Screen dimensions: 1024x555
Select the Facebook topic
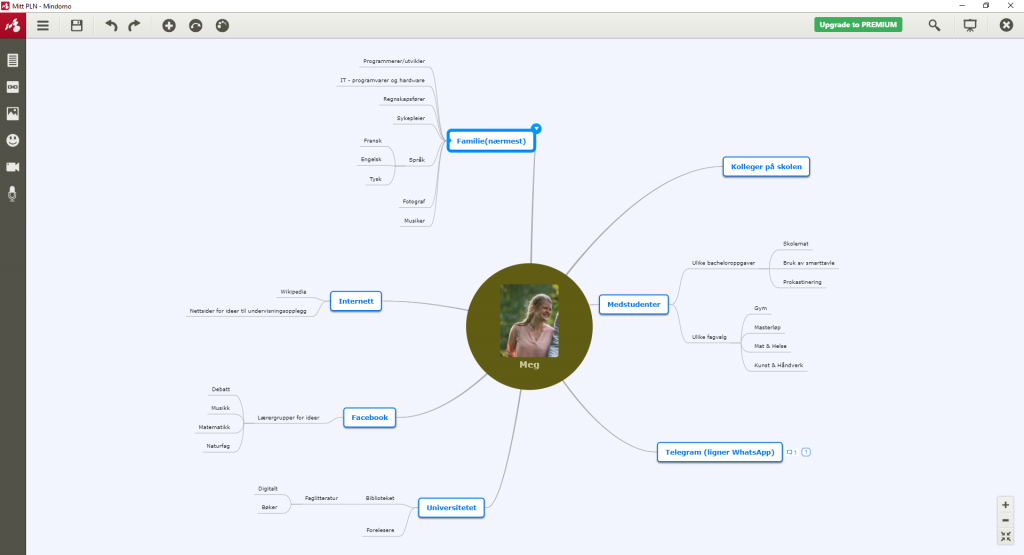370,417
